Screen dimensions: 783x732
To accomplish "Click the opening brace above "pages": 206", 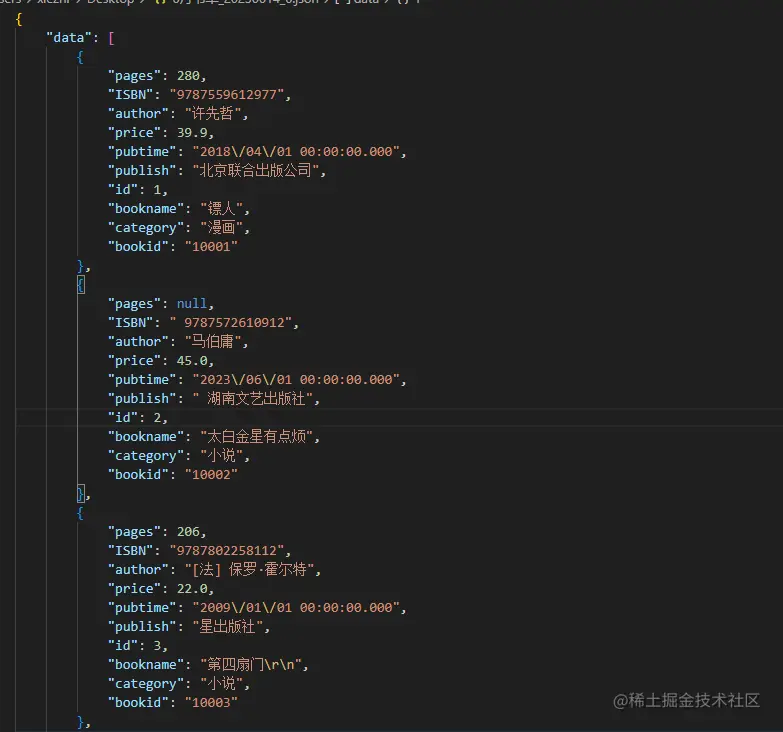I will tap(81, 513).
